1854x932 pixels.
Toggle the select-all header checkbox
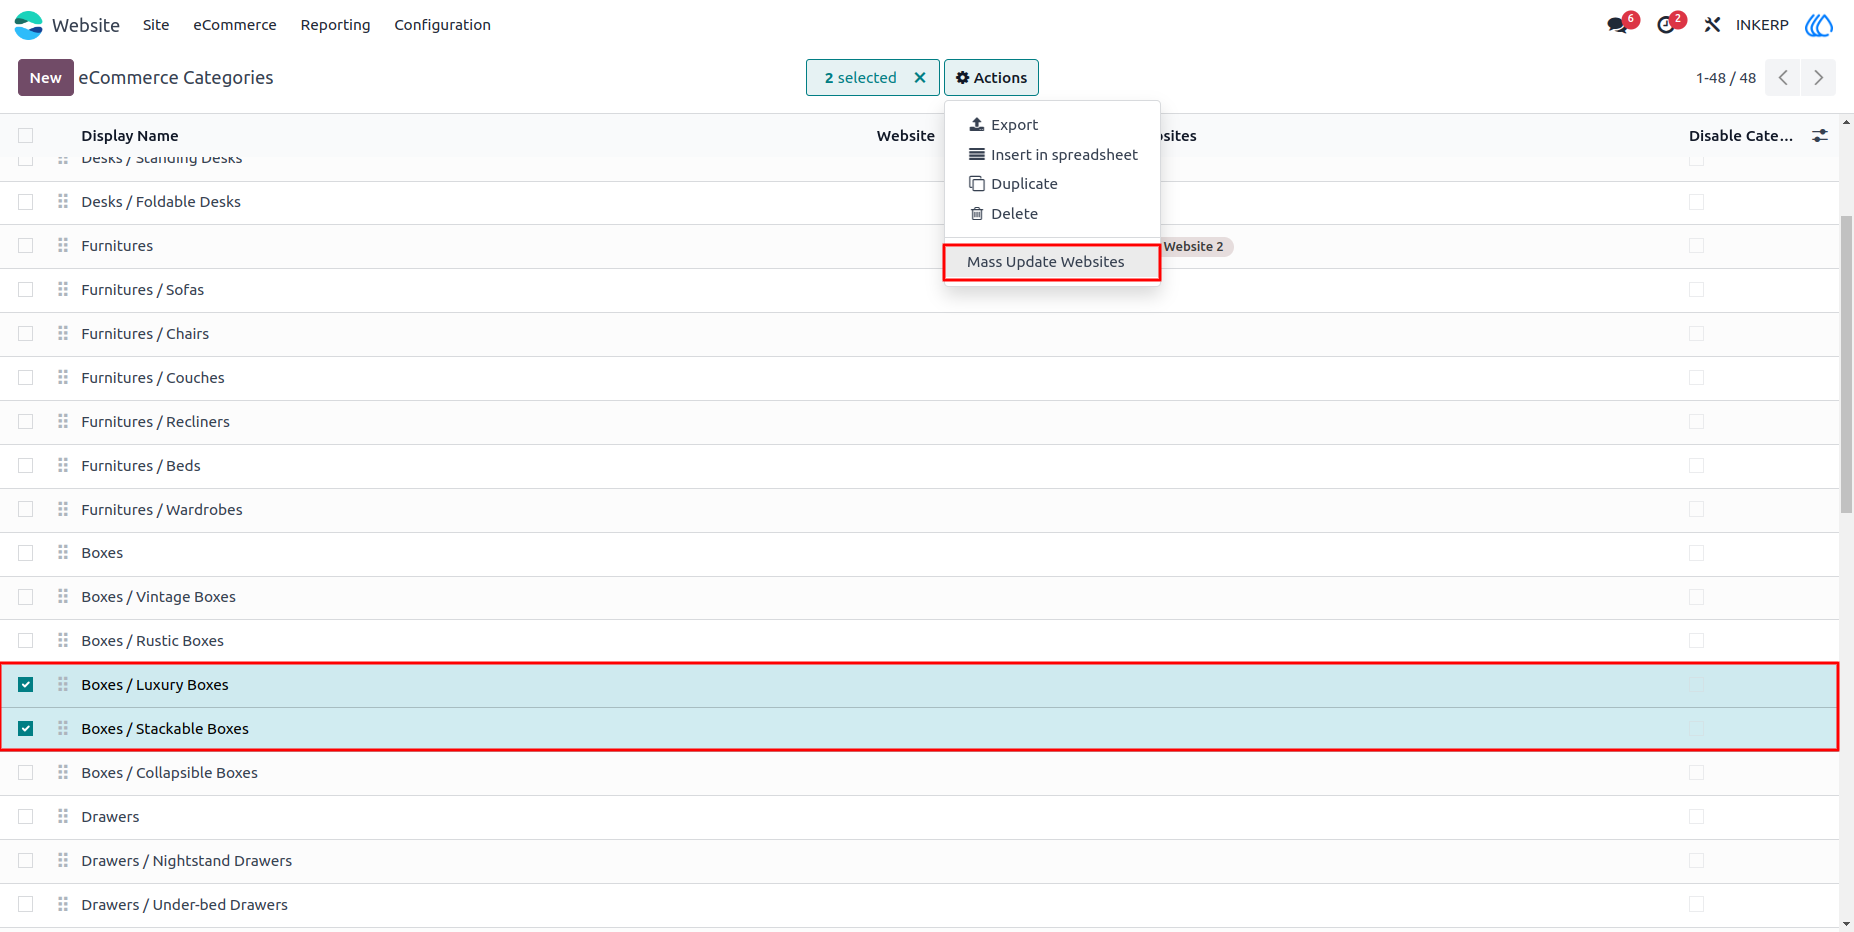click(26, 136)
